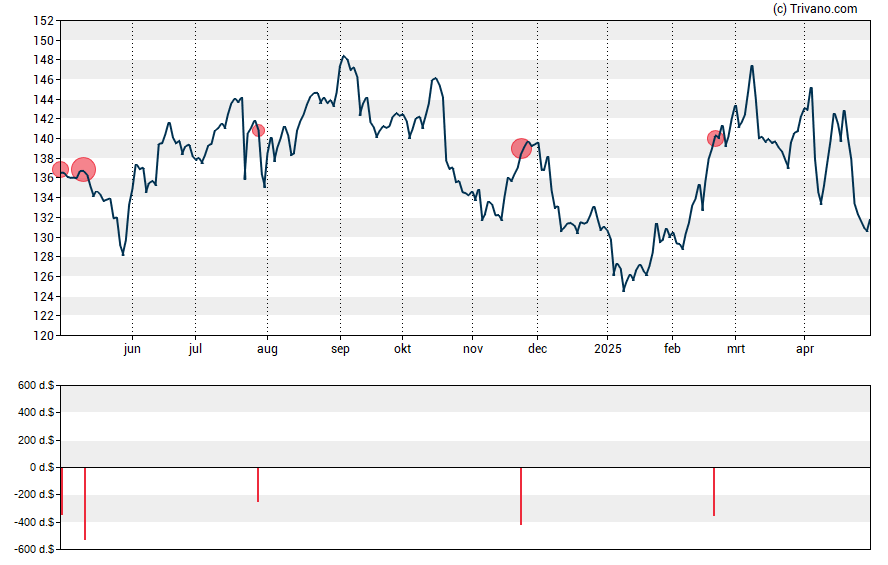The height and width of the screenshot is (565, 888).
Task: Click the '-600 d.$' axis label
Action: tap(34, 549)
